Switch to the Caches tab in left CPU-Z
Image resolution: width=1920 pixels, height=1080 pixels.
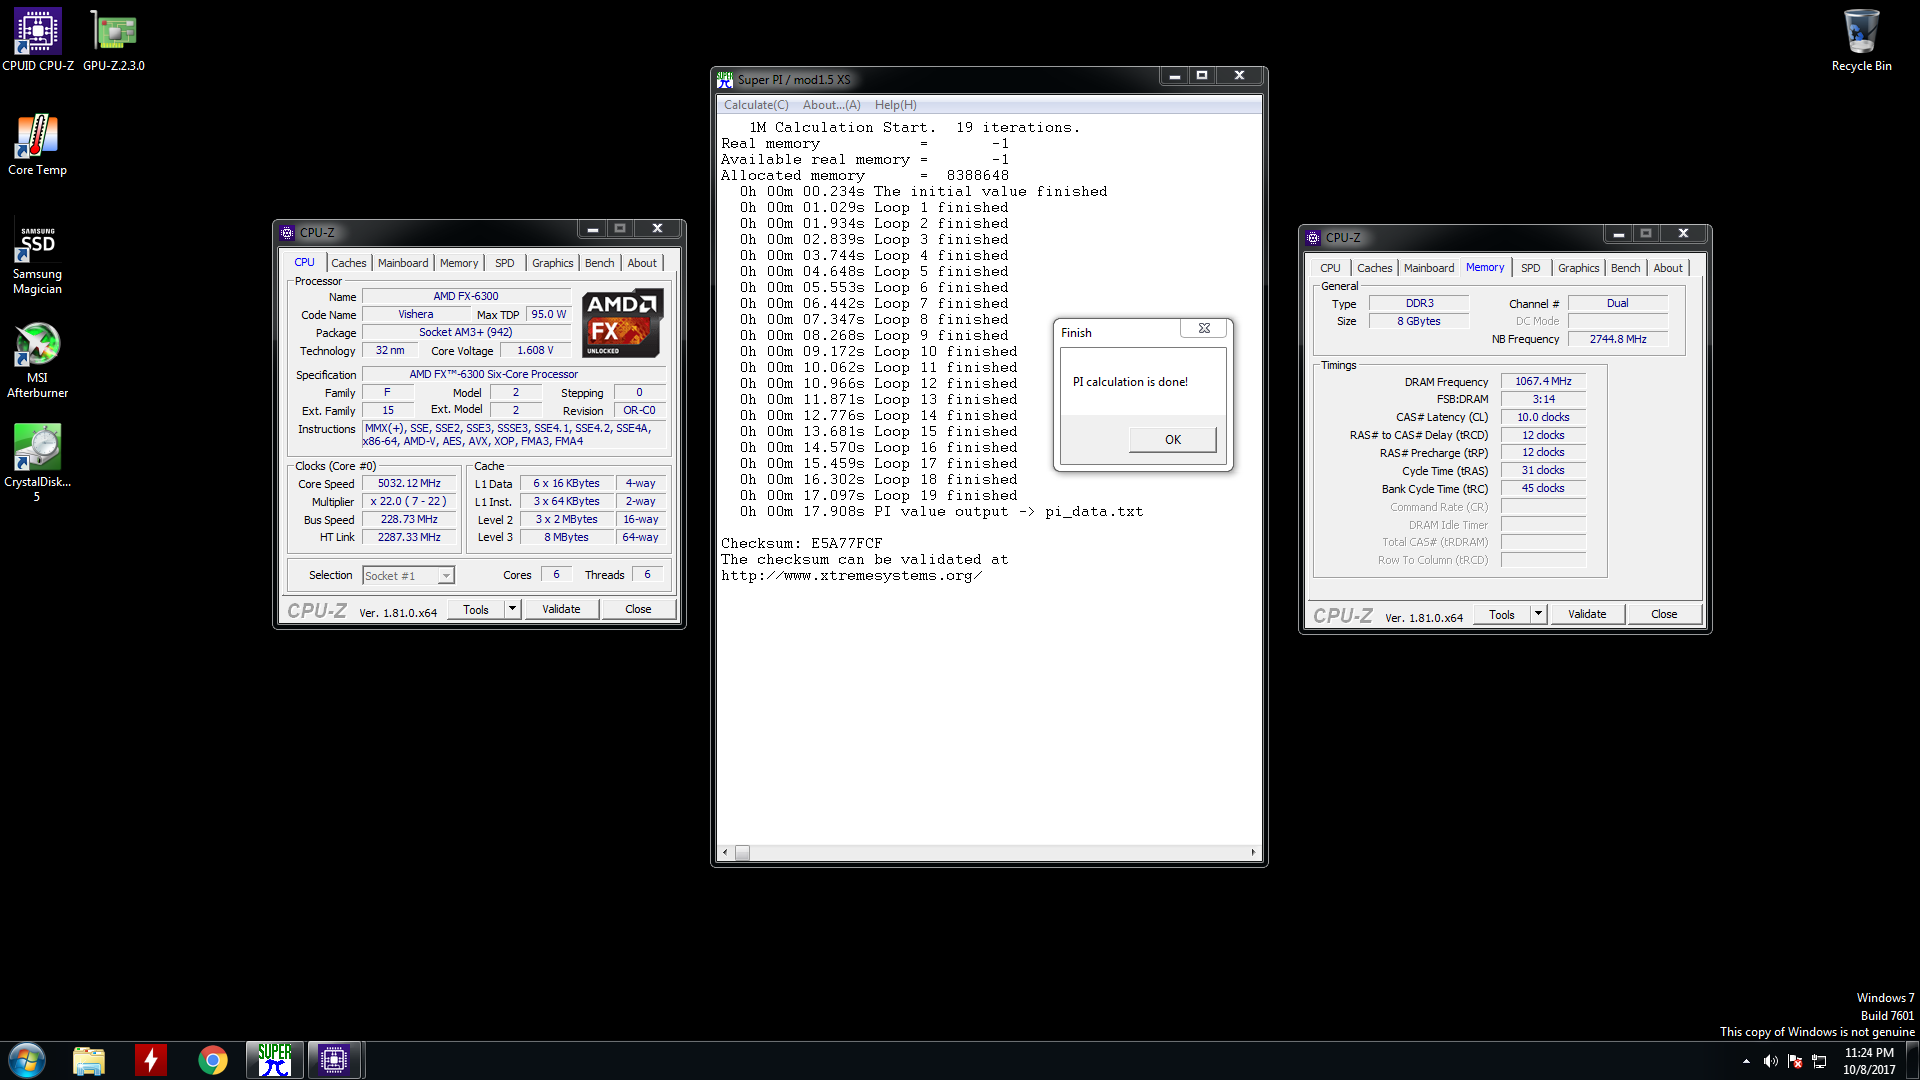(349, 263)
